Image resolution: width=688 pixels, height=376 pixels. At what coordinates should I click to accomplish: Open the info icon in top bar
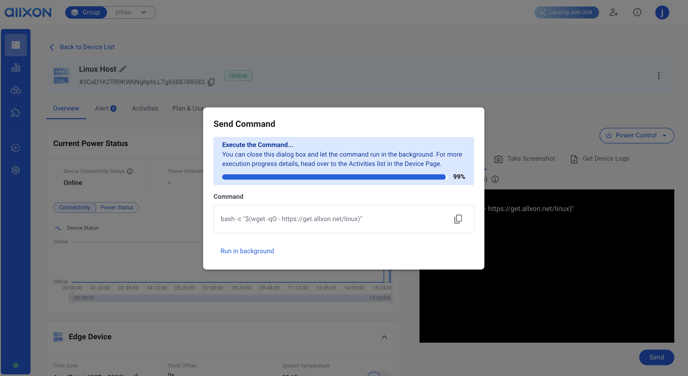(637, 12)
